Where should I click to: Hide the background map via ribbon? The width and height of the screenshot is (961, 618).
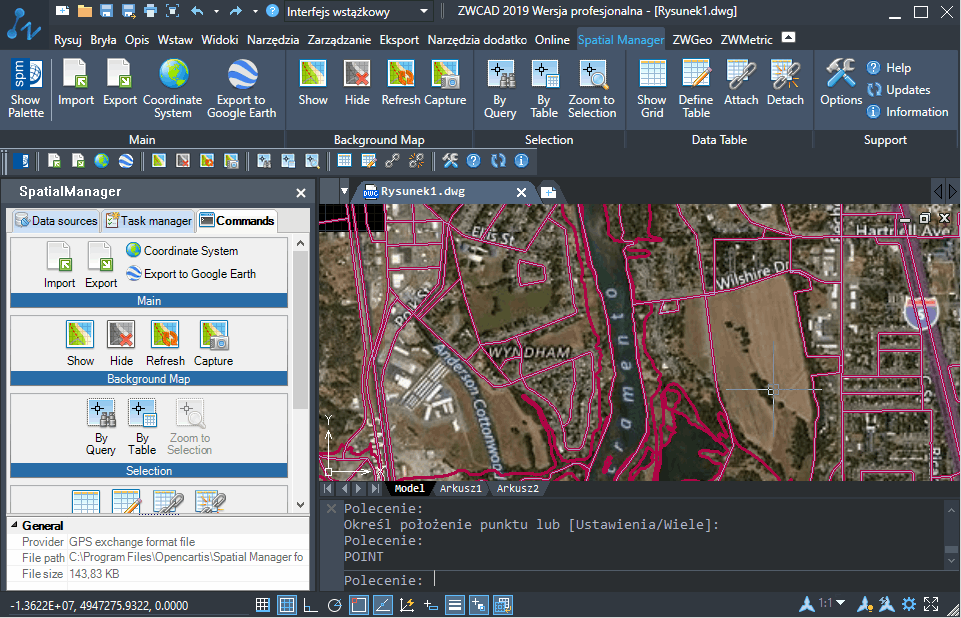coord(357,83)
